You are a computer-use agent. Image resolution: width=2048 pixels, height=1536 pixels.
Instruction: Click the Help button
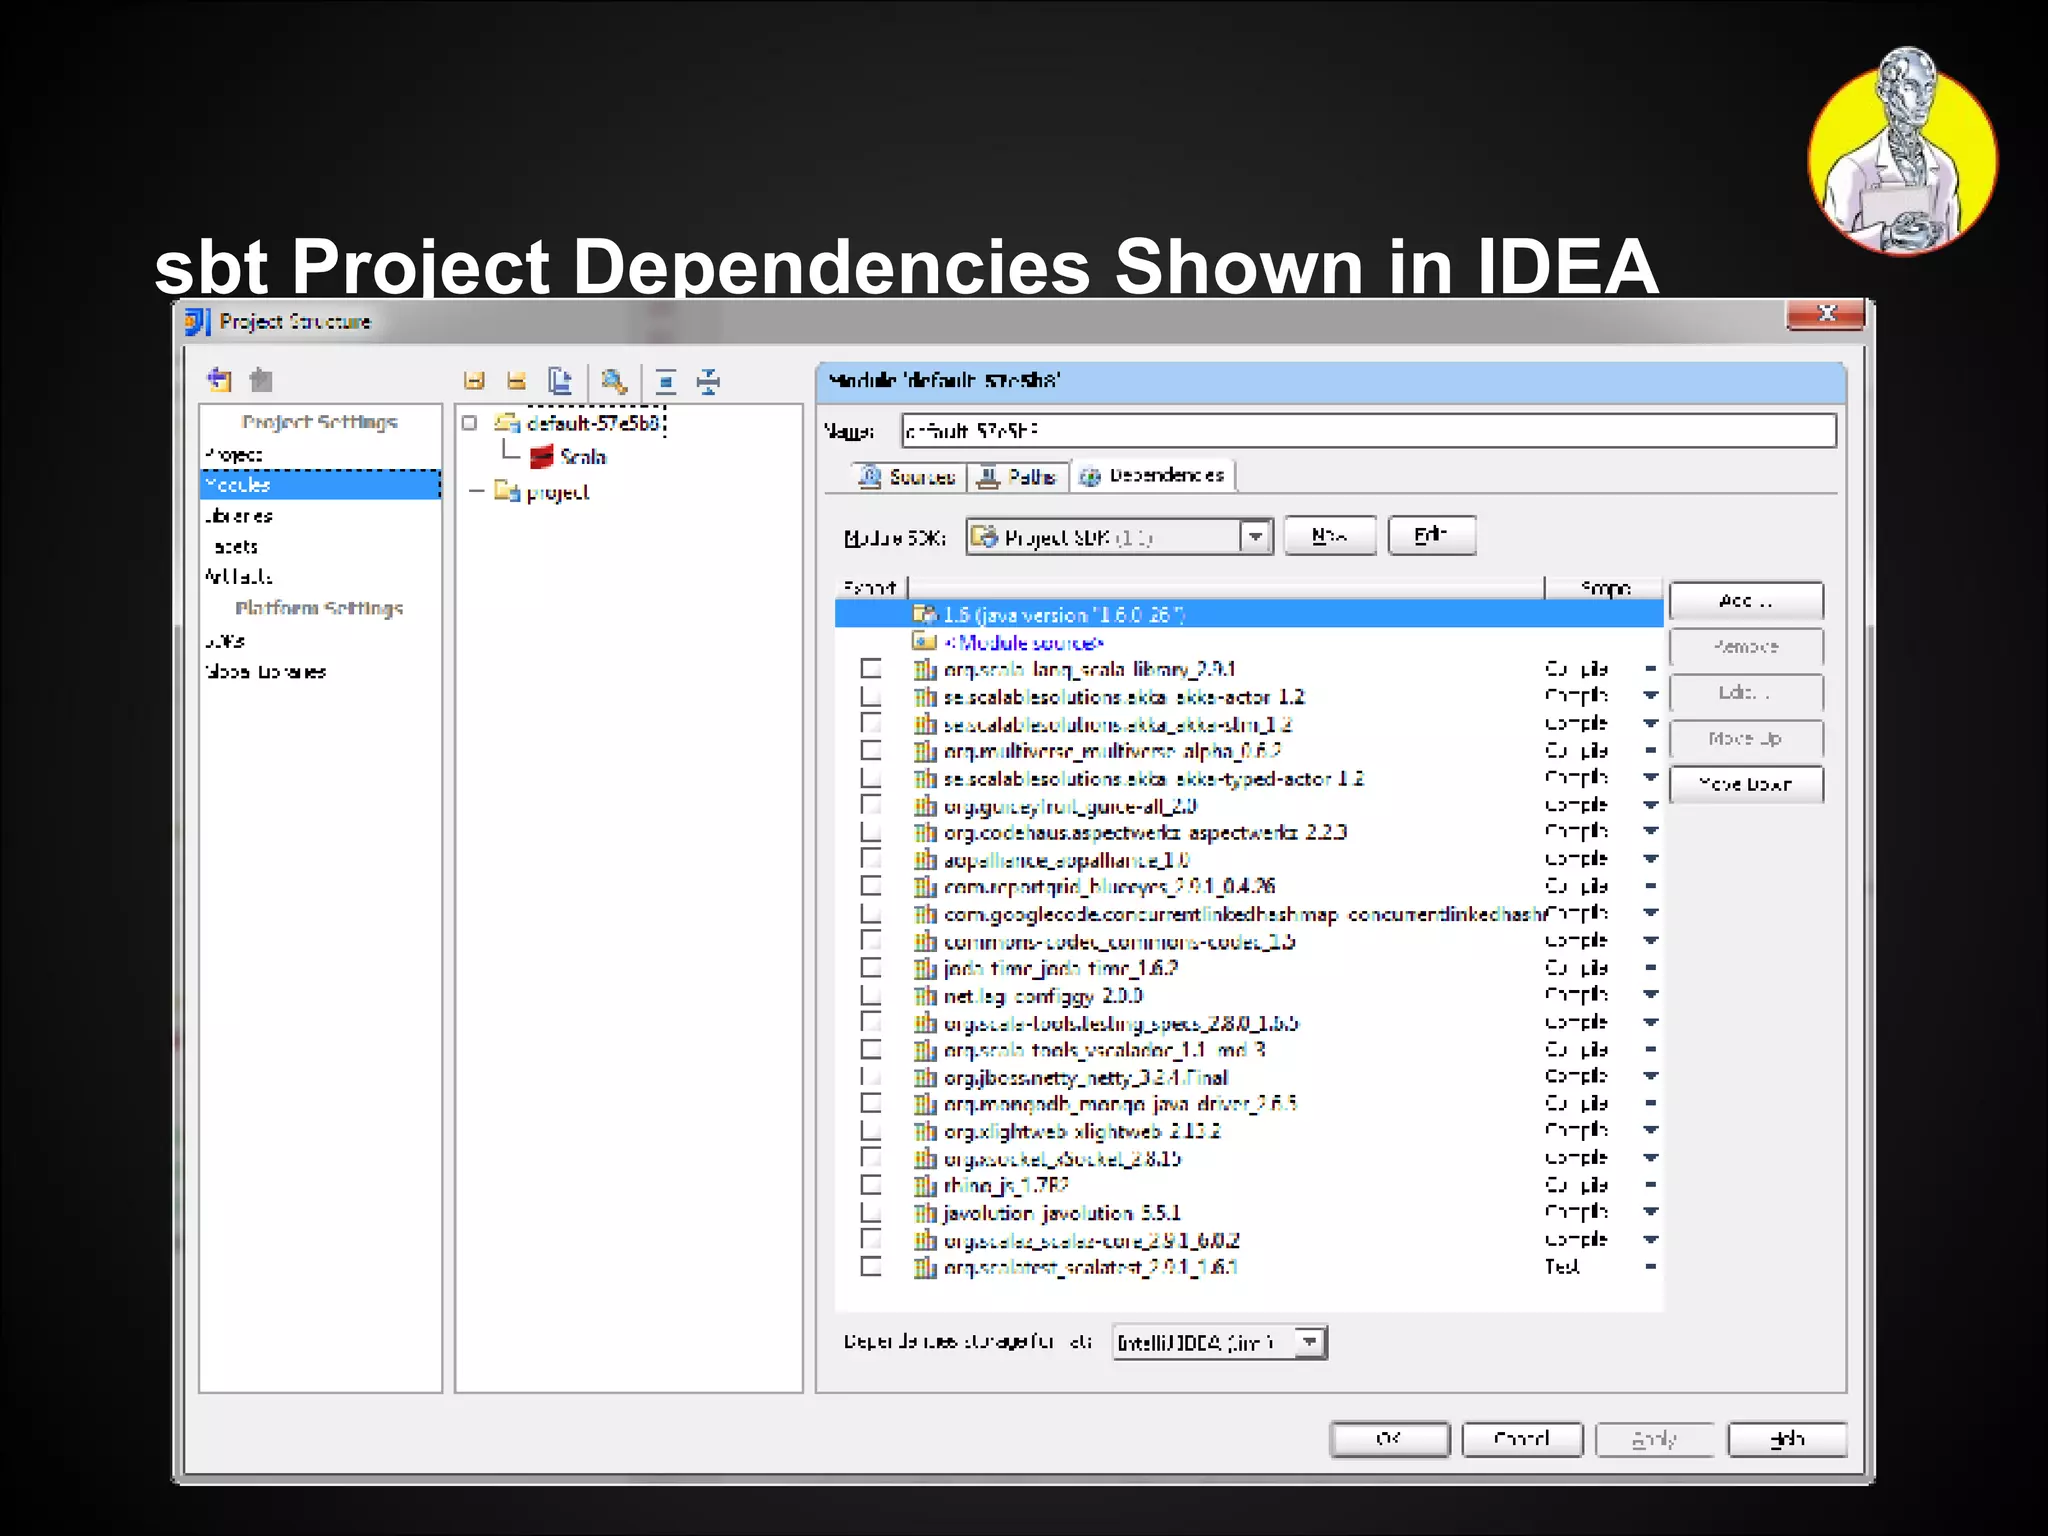tap(1787, 1439)
